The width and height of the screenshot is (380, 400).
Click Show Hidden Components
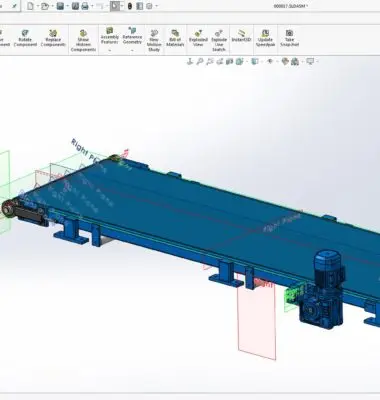[83, 41]
